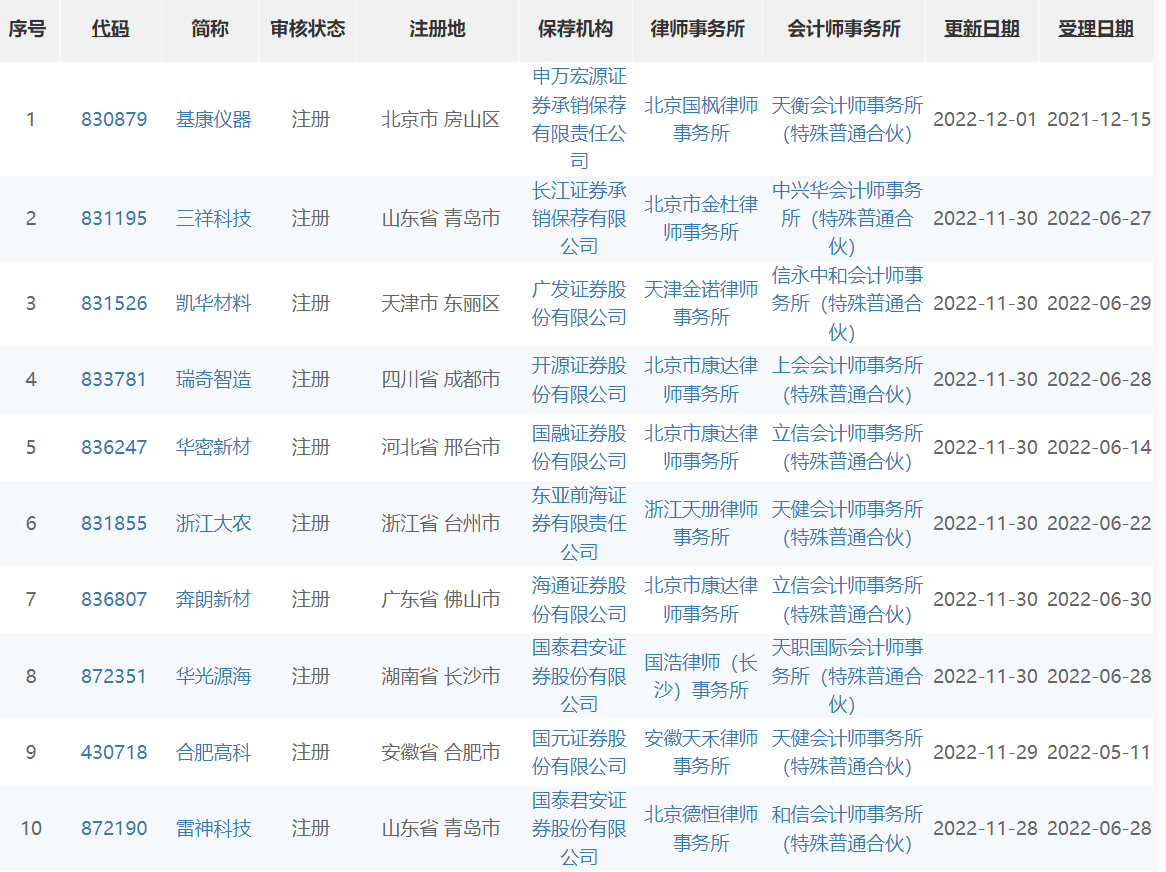Image resolution: width=1166 pixels, height=872 pixels.
Task: Open sponsor 海通证券股份有限公司
Action: coord(579,599)
